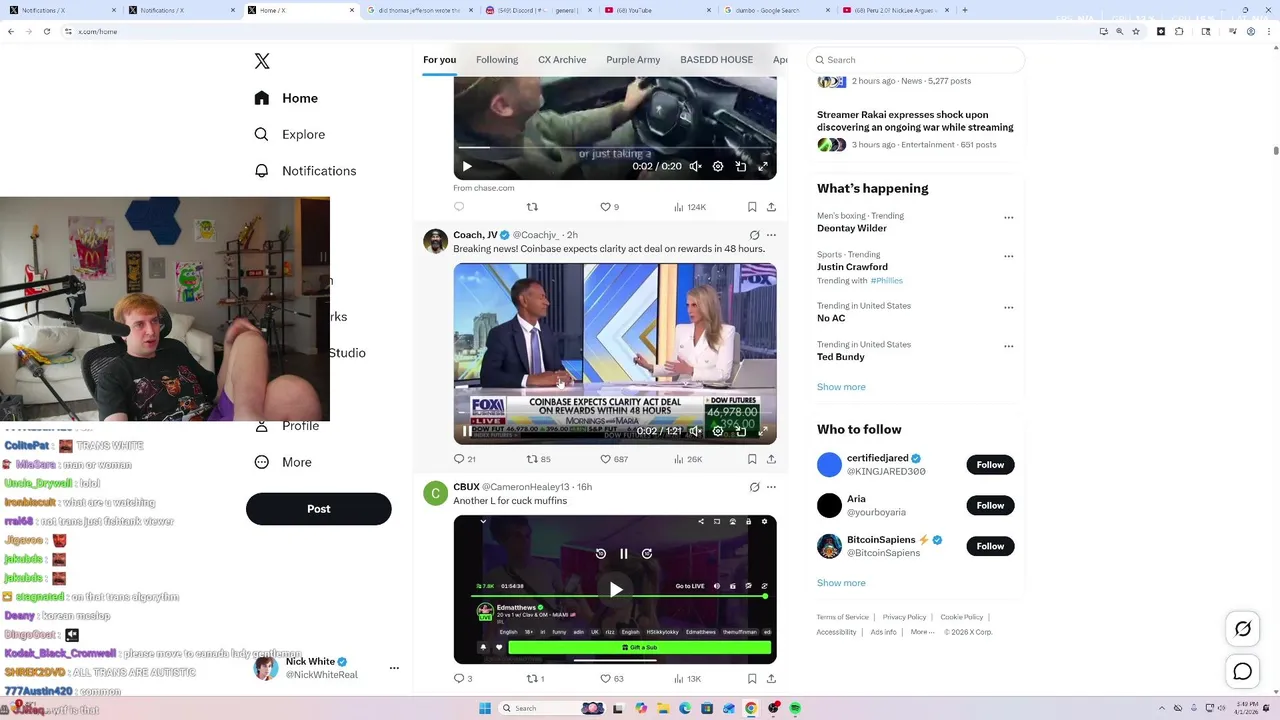Follow certifiedjared account
1280x720 pixels.
point(990,465)
